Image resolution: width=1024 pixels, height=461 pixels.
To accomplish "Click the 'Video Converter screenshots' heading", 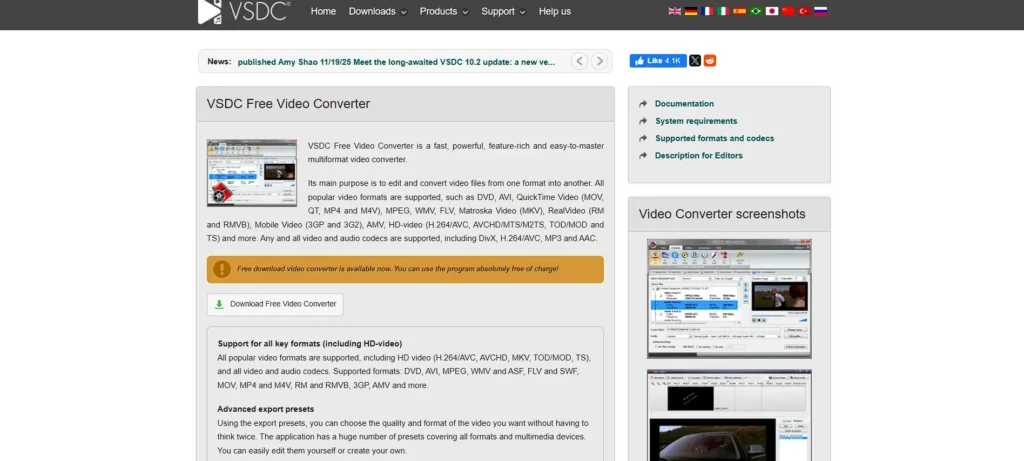I will click(722, 214).
